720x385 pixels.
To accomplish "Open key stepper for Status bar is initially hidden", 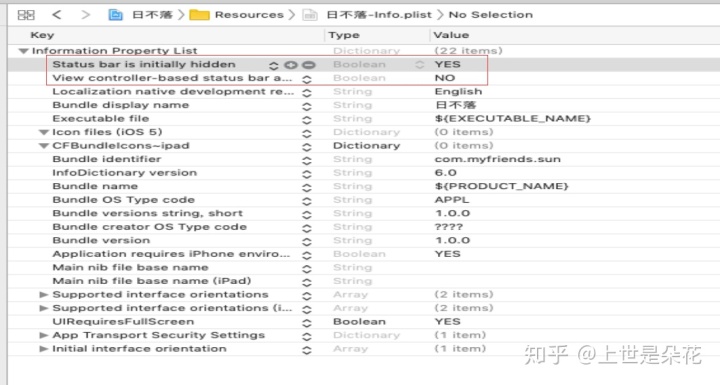I will pos(273,65).
